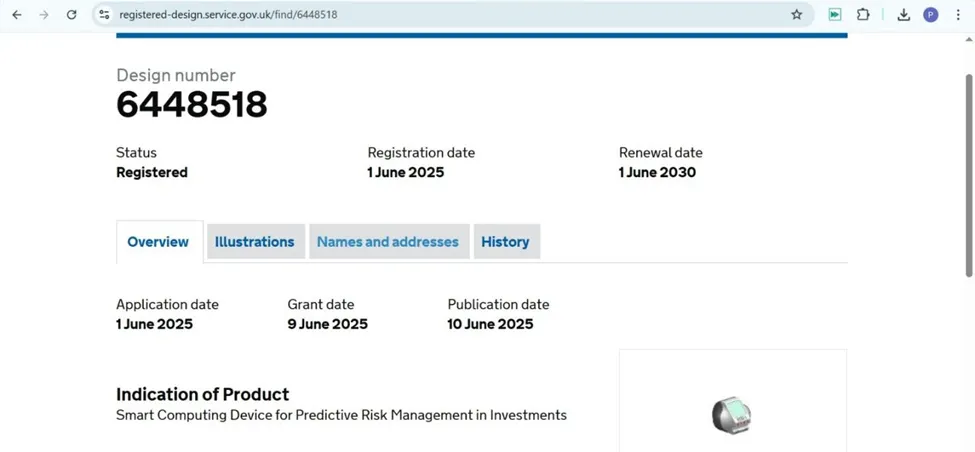Viewport: 975px width, 452px height.
Task: Select the History tab
Action: (505, 242)
